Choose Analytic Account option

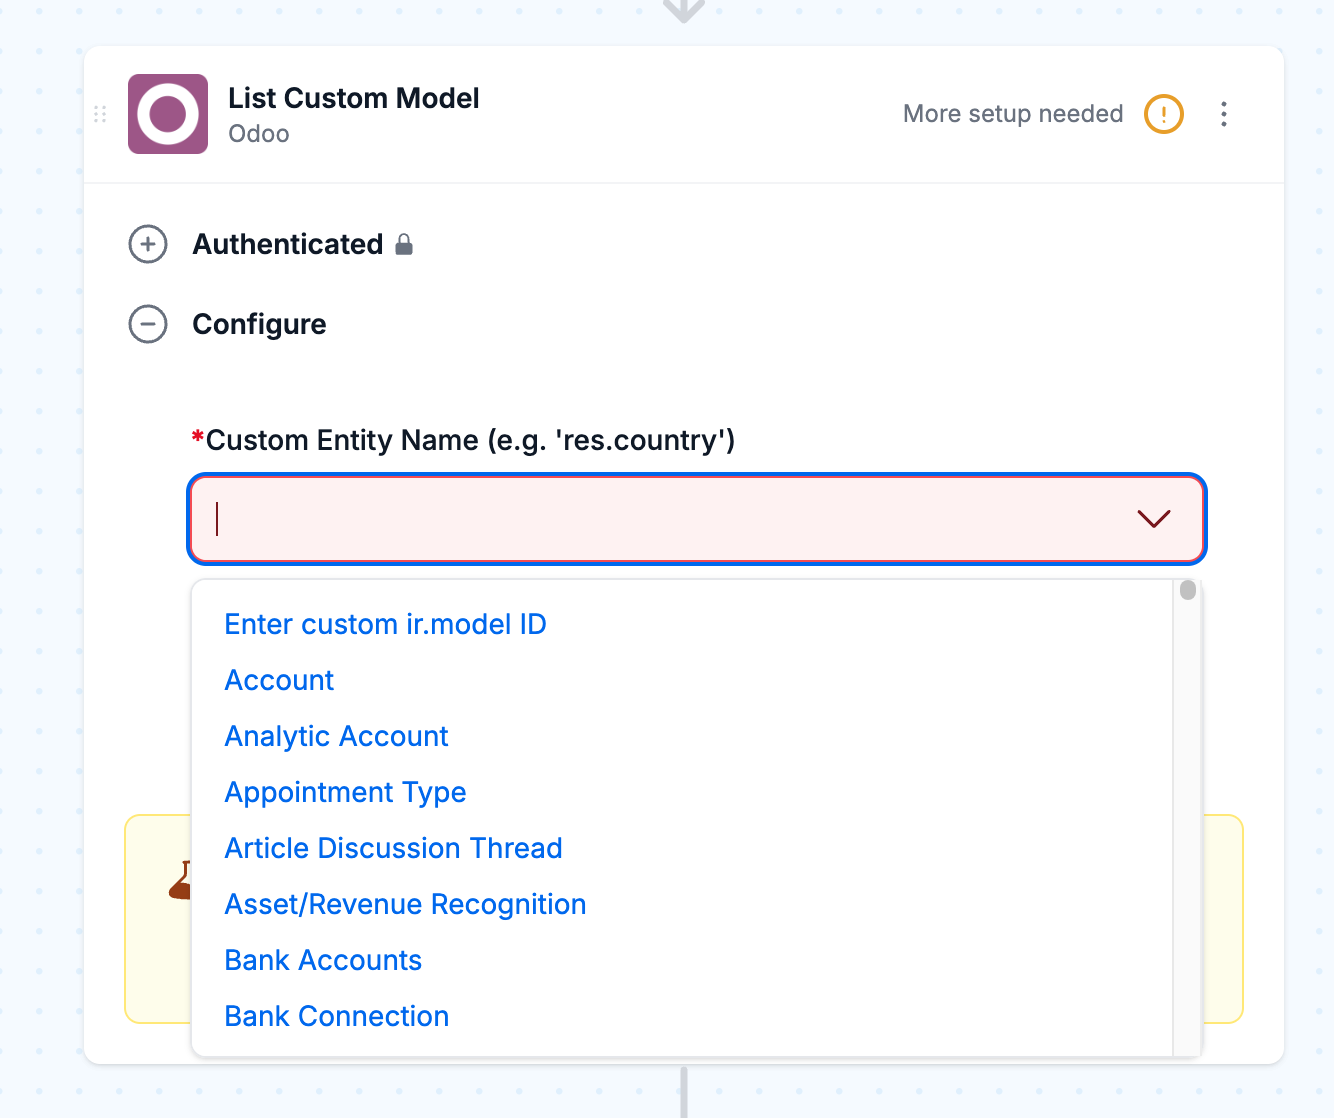point(336,736)
